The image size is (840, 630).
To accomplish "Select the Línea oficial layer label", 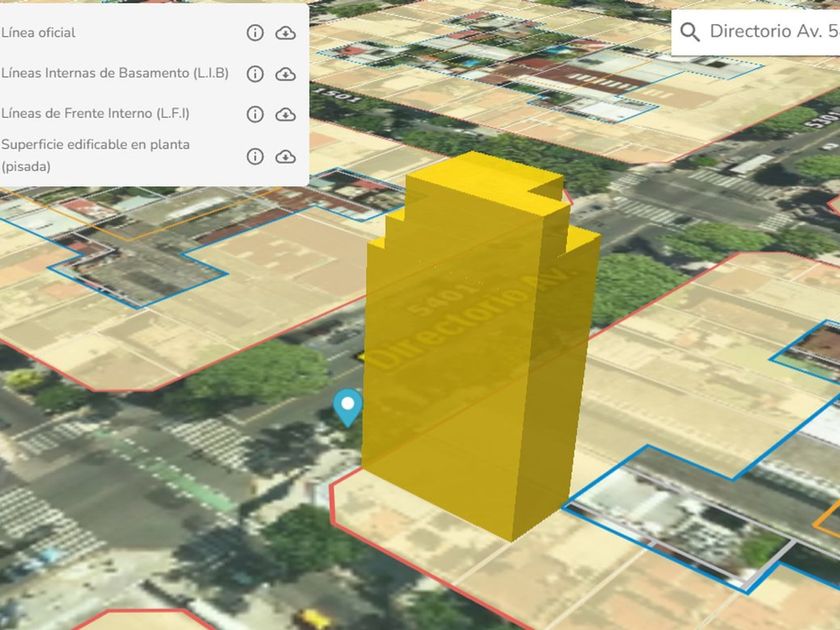I will pos(39,33).
